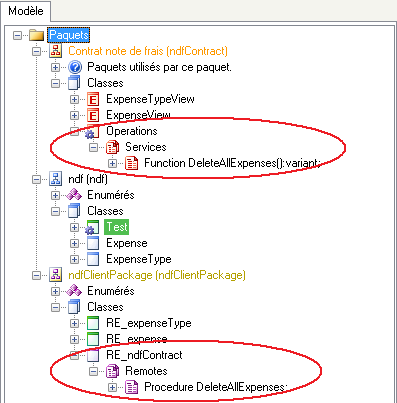This screenshot has height=403, width=397.
Task: Select RE_expenseType class
Action: tap(149, 323)
